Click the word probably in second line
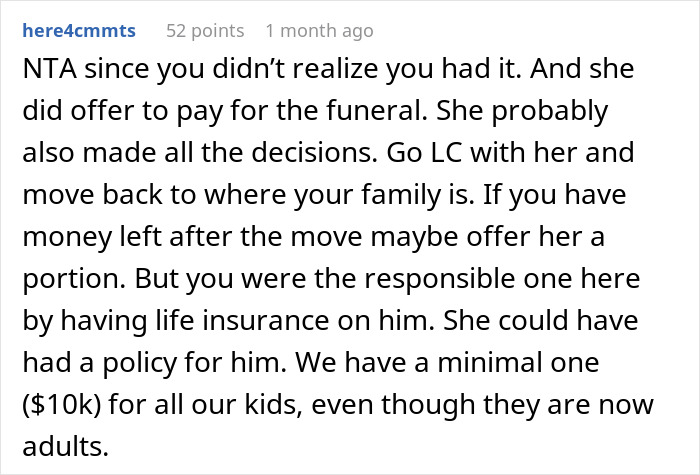Viewport: 700px width, 475px height. tap(550, 111)
